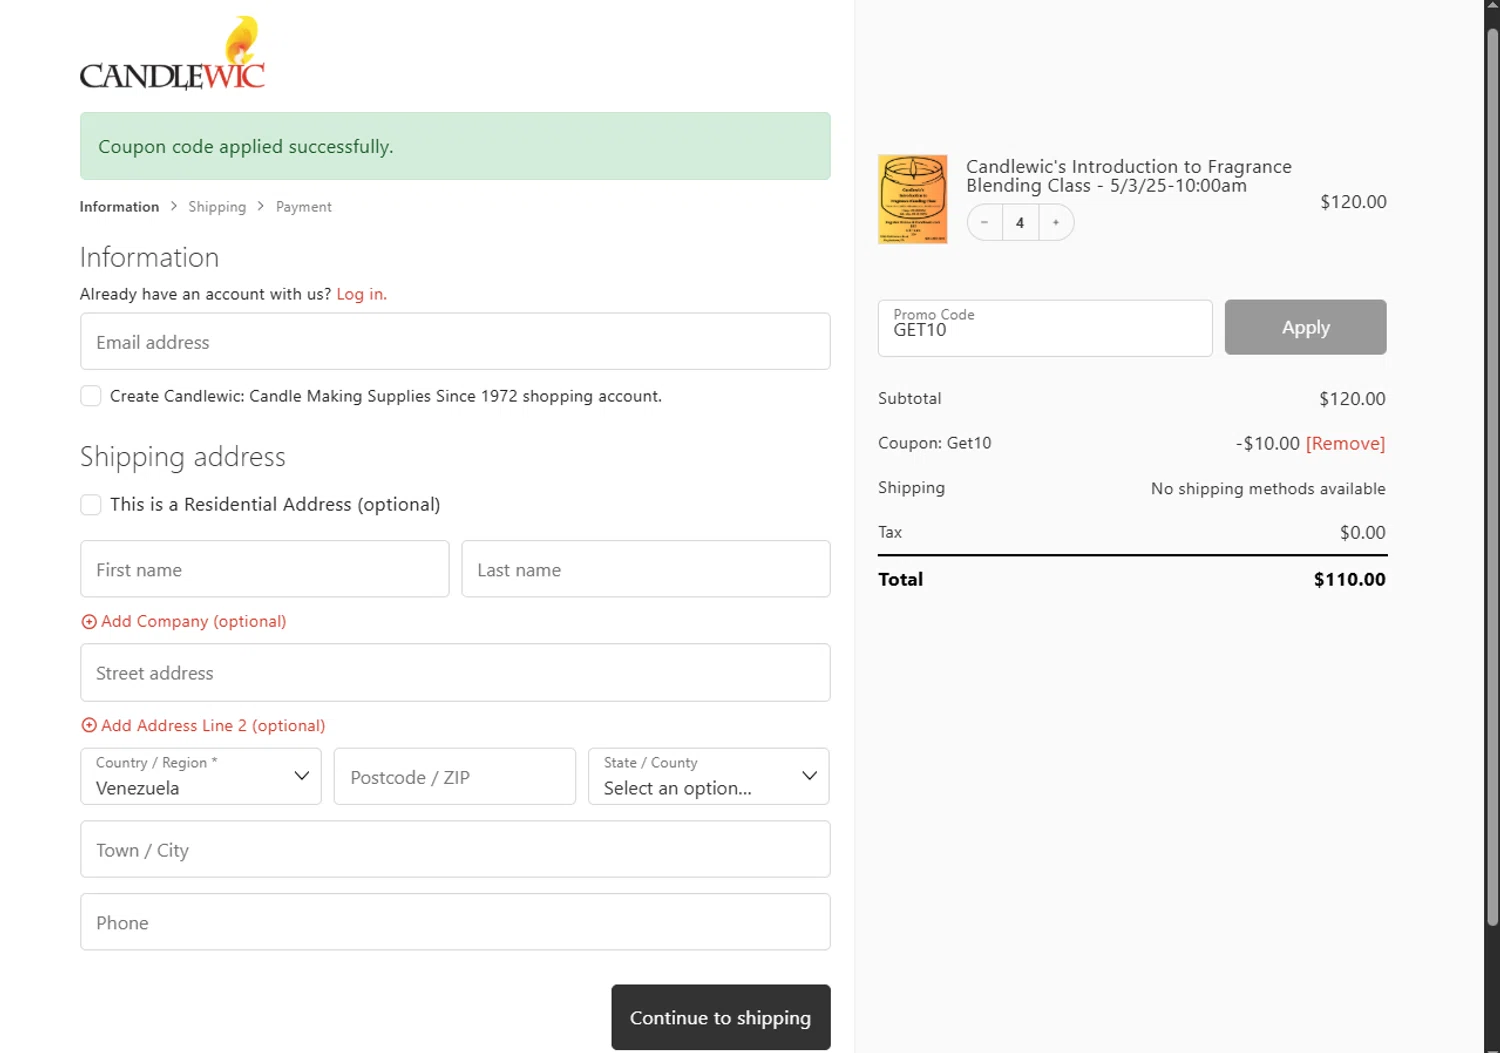The image size is (1500, 1053).
Task: Click 'No shipping methods available' text
Action: (x=1268, y=488)
